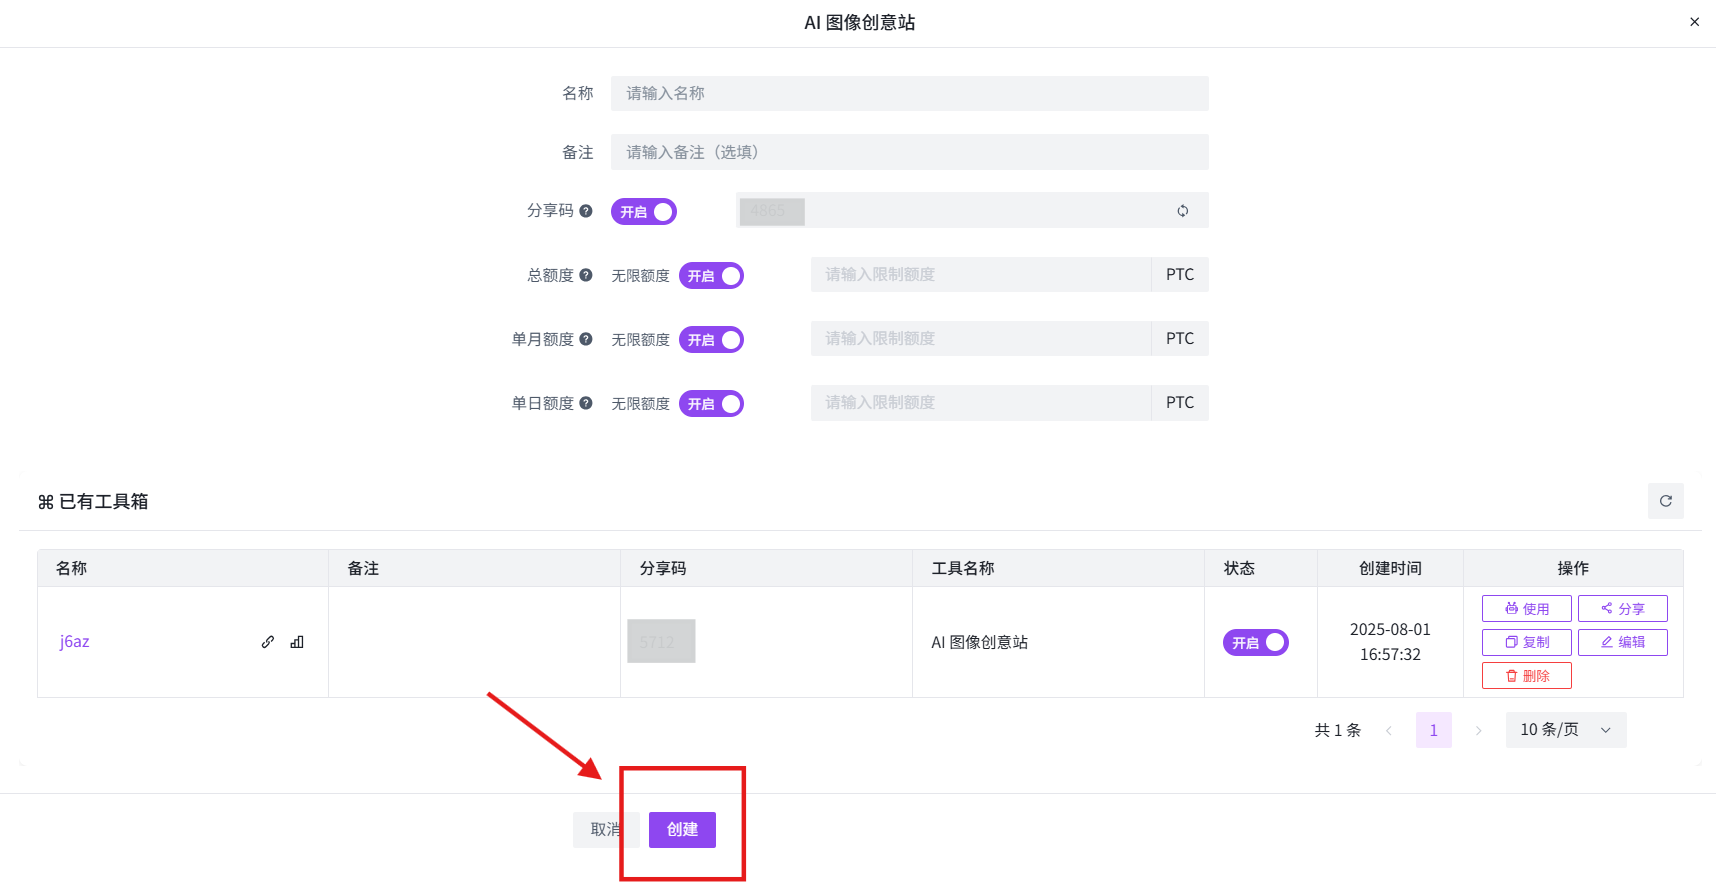Click the 取消 button
Viewport: 1716px width, 882px height.
606,829
